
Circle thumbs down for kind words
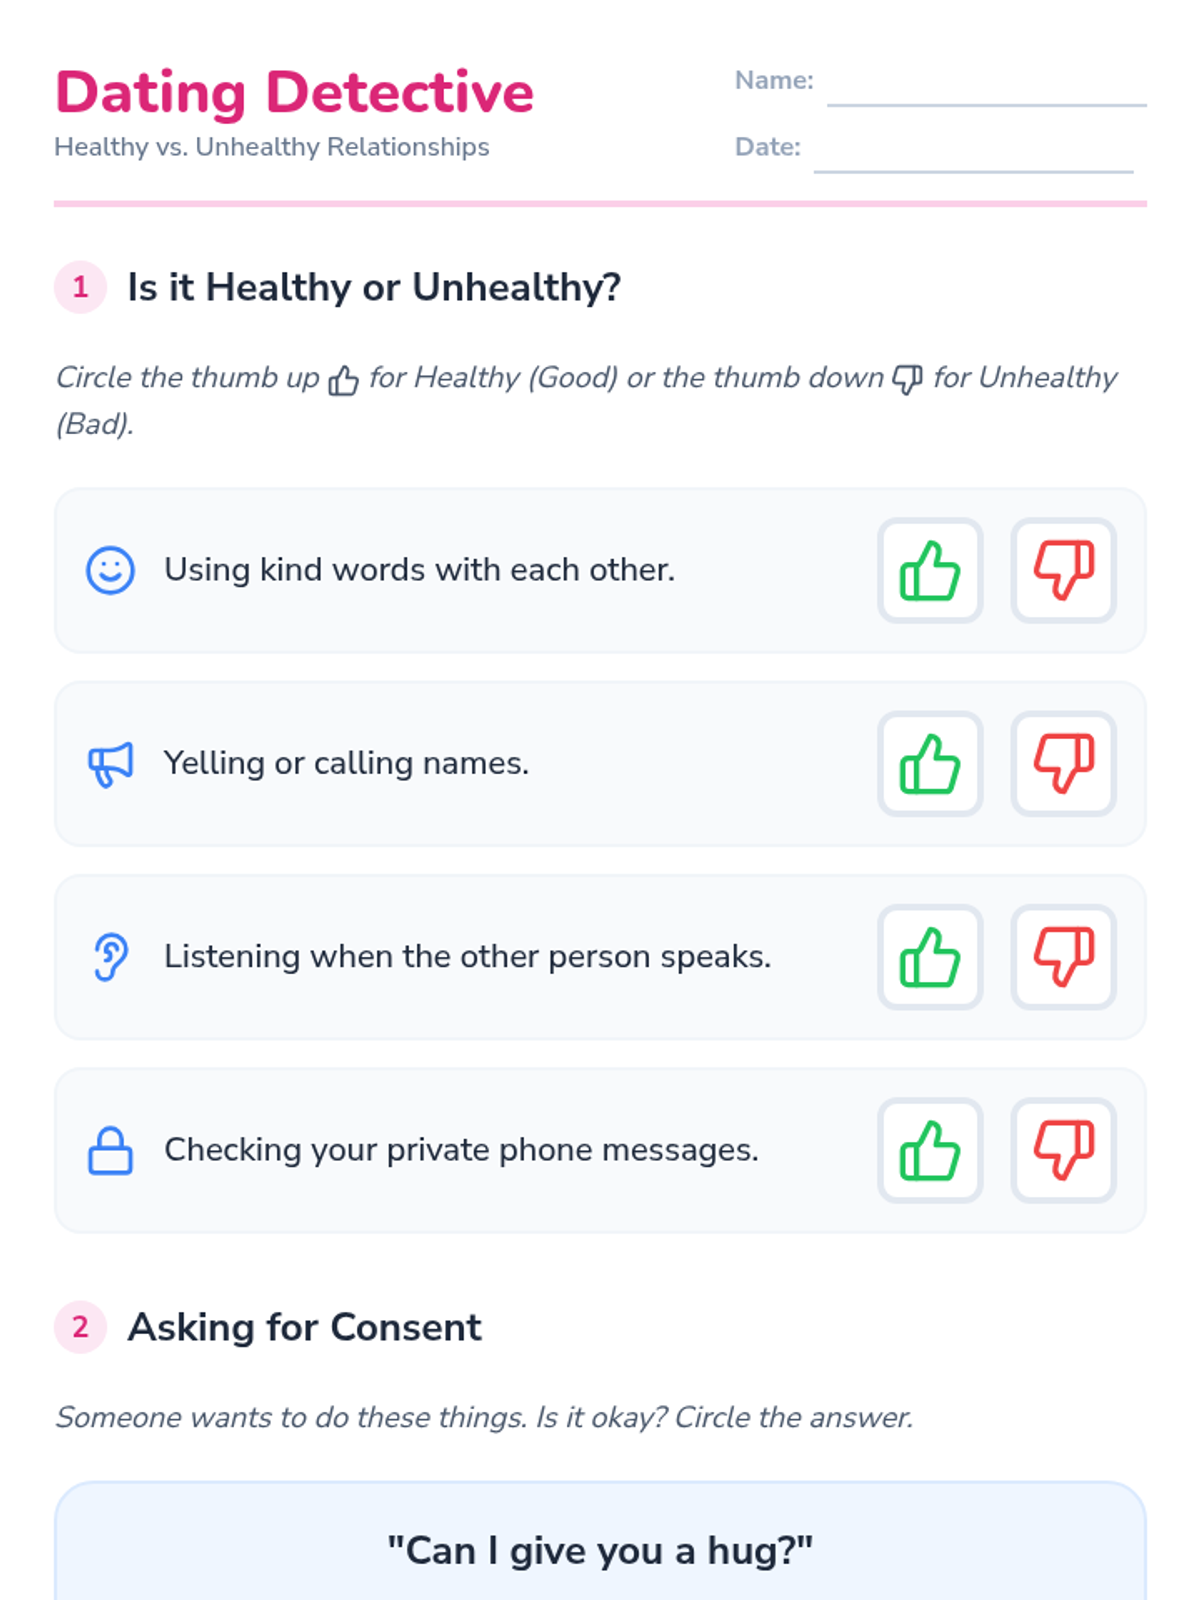pyautogui.click(x=1063, y=570)
